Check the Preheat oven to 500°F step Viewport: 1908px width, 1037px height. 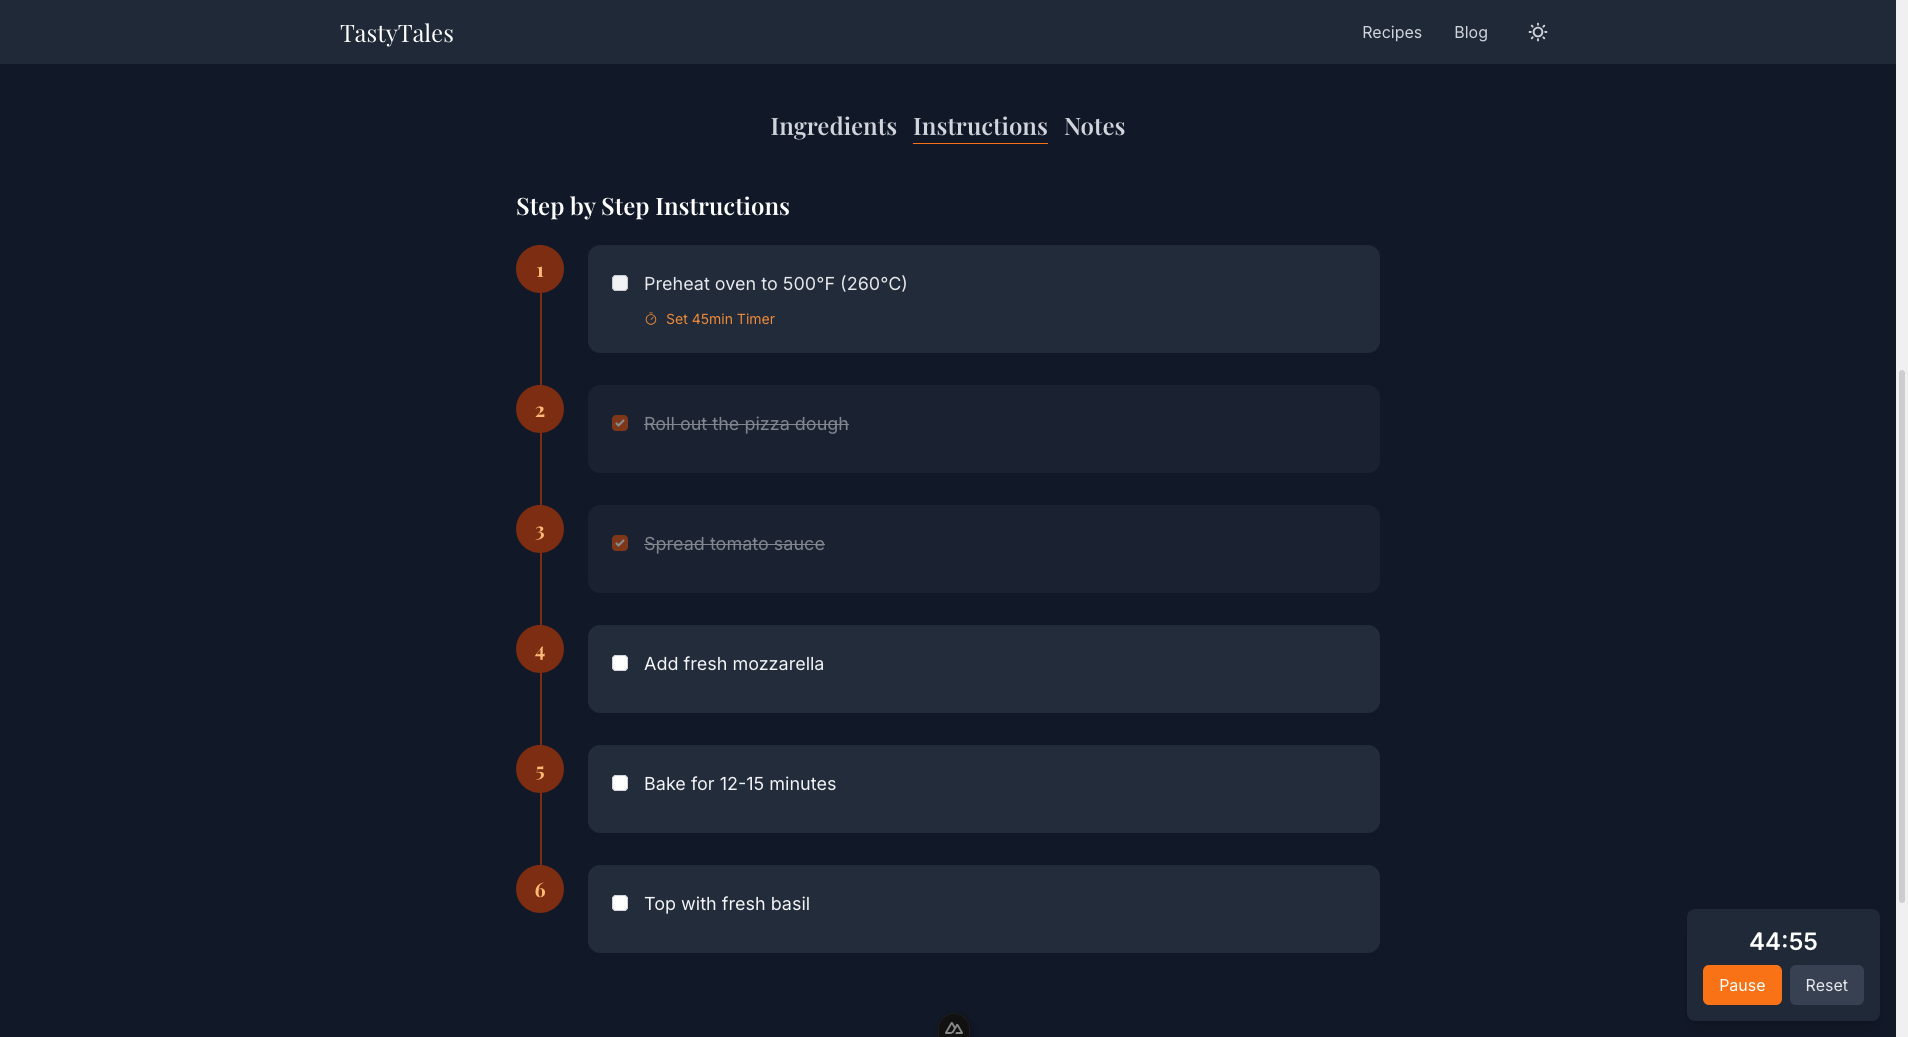(x=620, y=283)
